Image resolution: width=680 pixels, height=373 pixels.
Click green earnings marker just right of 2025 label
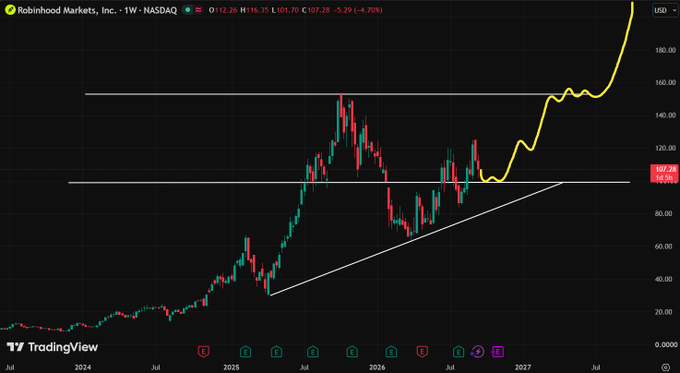coord(245,351)
